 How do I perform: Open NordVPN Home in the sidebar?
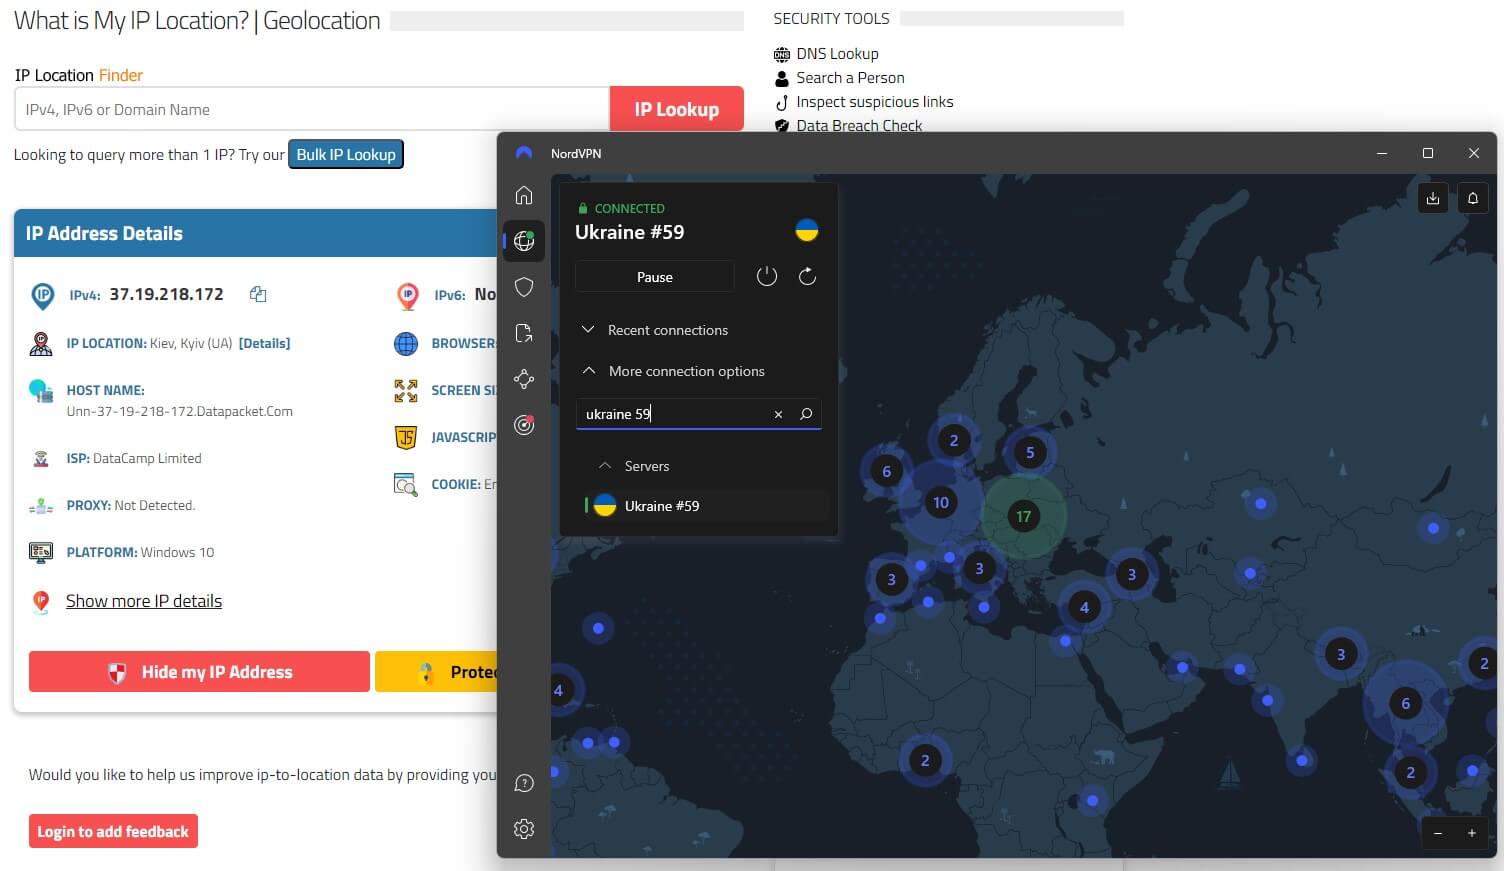tap(524, 195)
